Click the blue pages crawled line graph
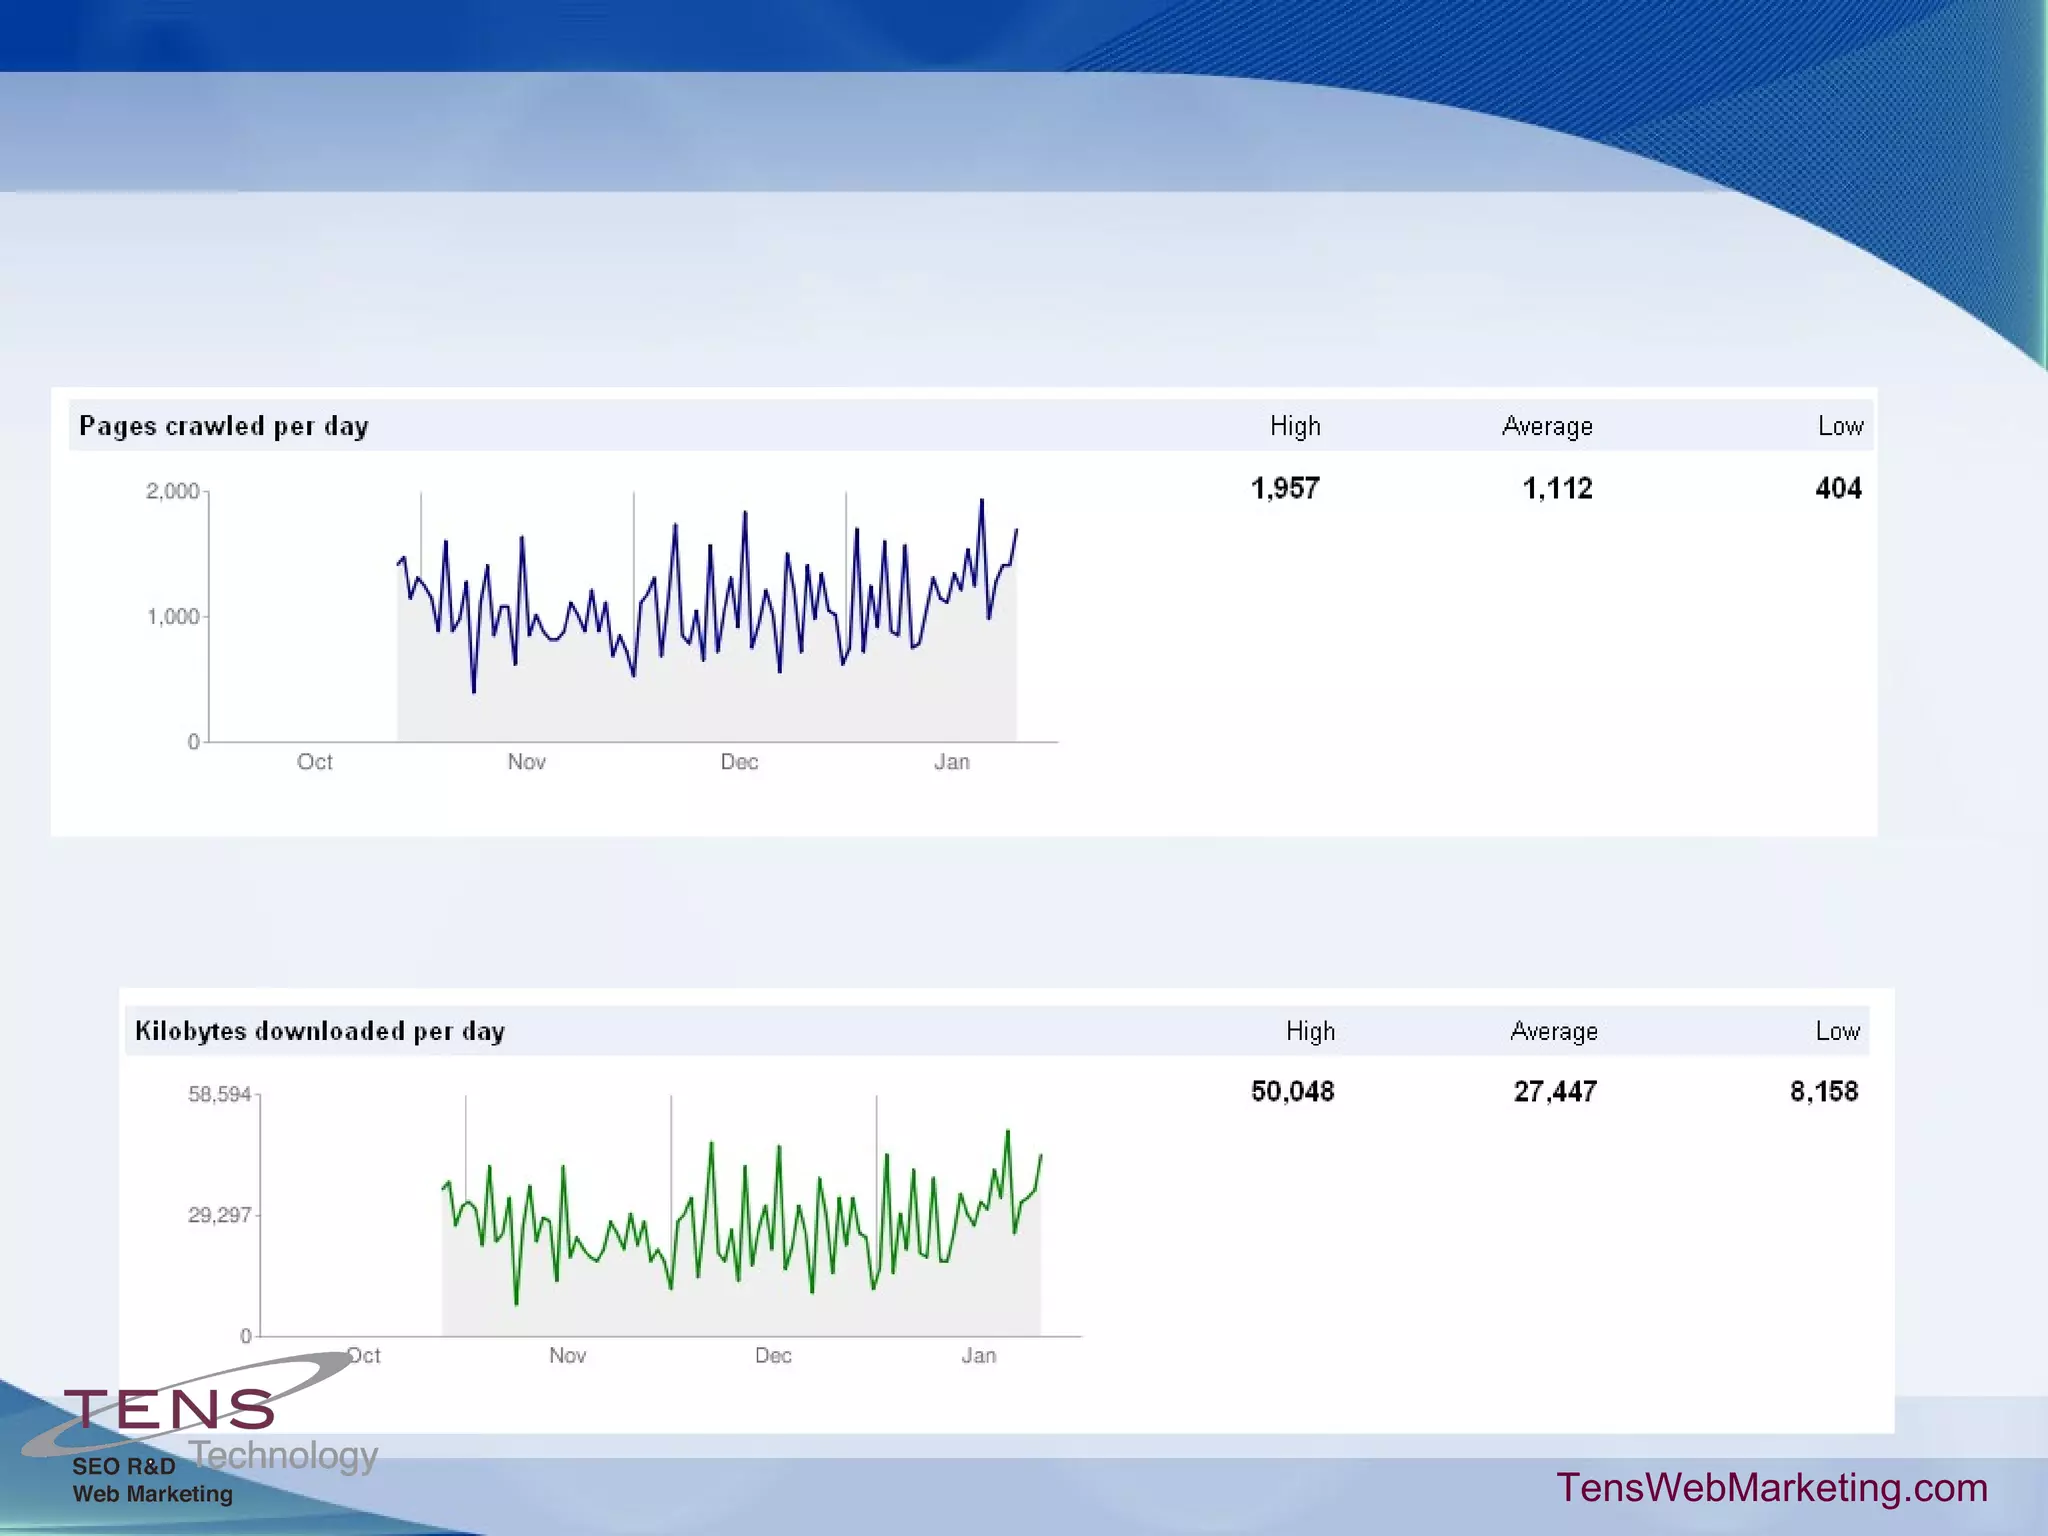Screen dimensions: 2048x1536 point(707,595)
